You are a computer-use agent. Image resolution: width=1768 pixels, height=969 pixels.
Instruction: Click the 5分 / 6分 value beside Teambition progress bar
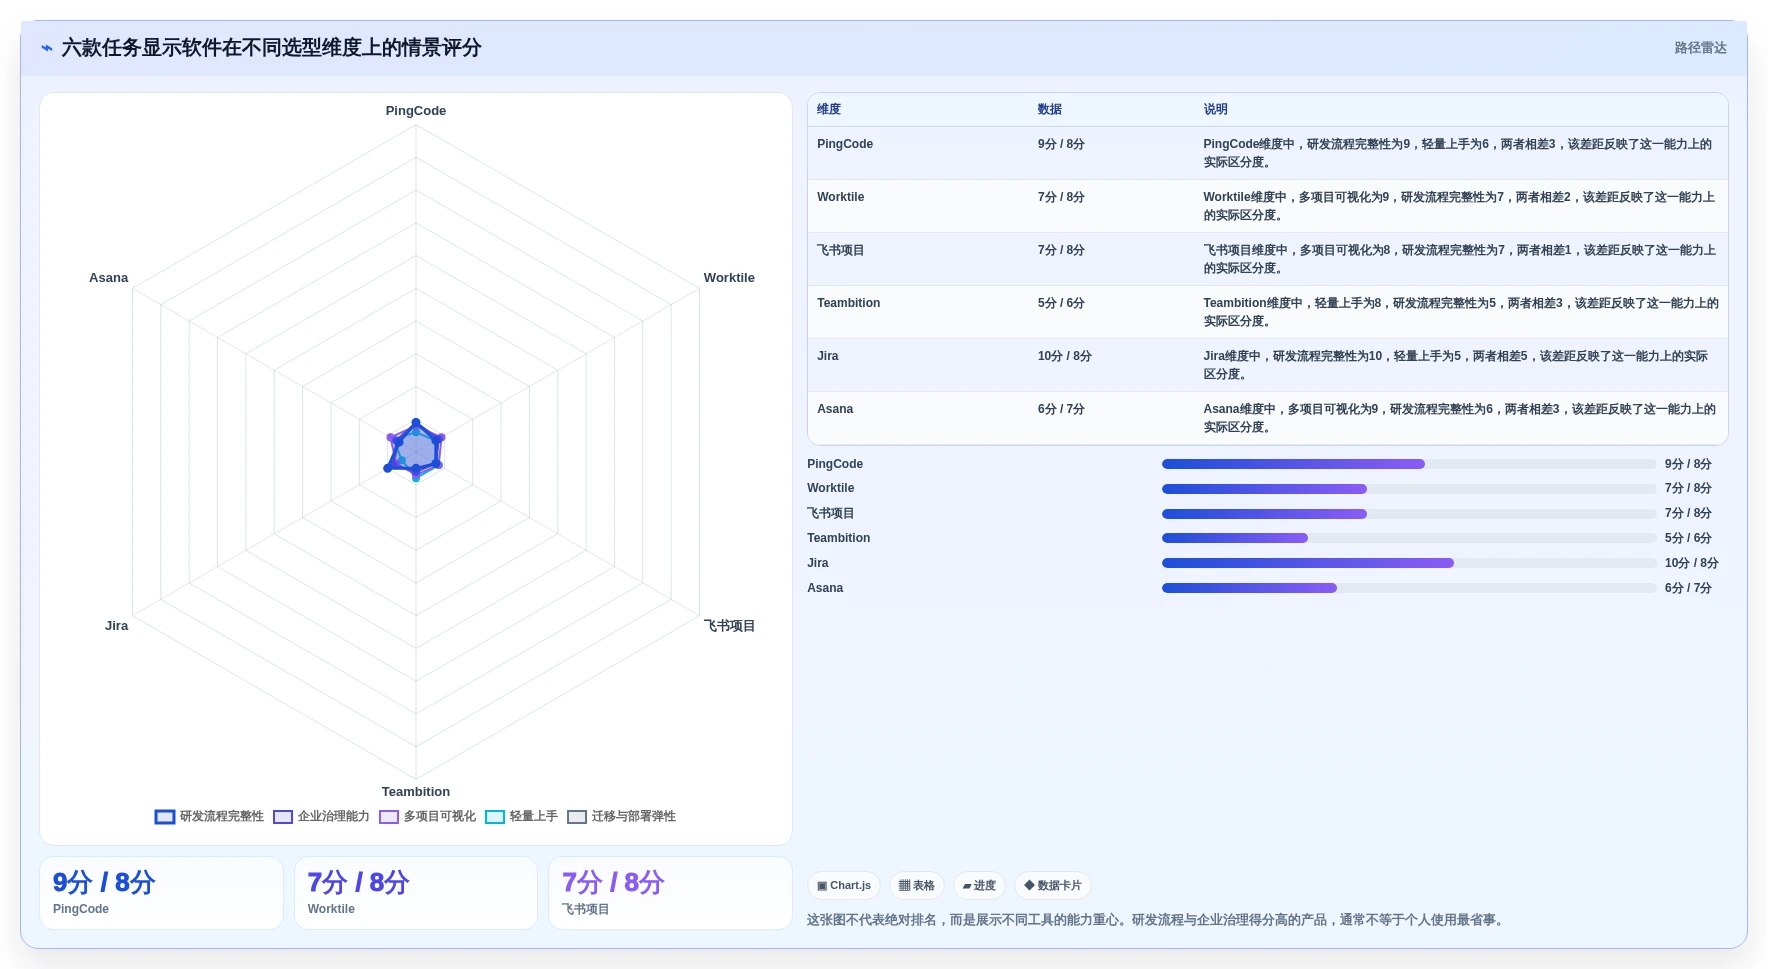click(x=1688, y=538)
